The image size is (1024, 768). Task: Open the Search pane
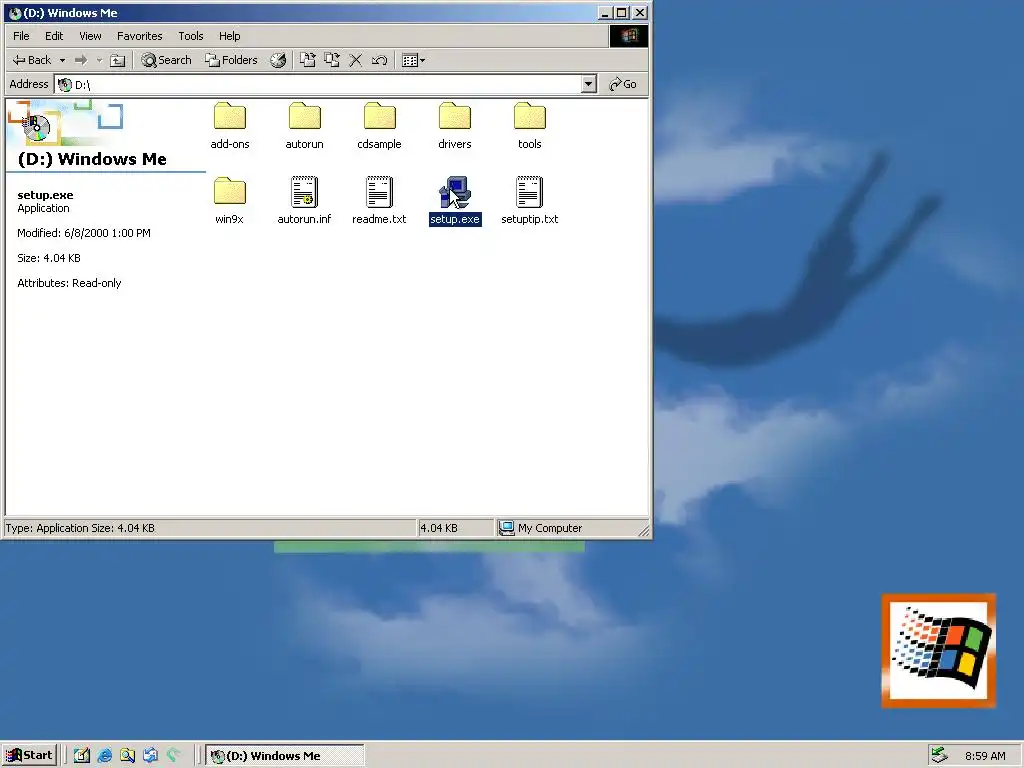pos(167,60)
